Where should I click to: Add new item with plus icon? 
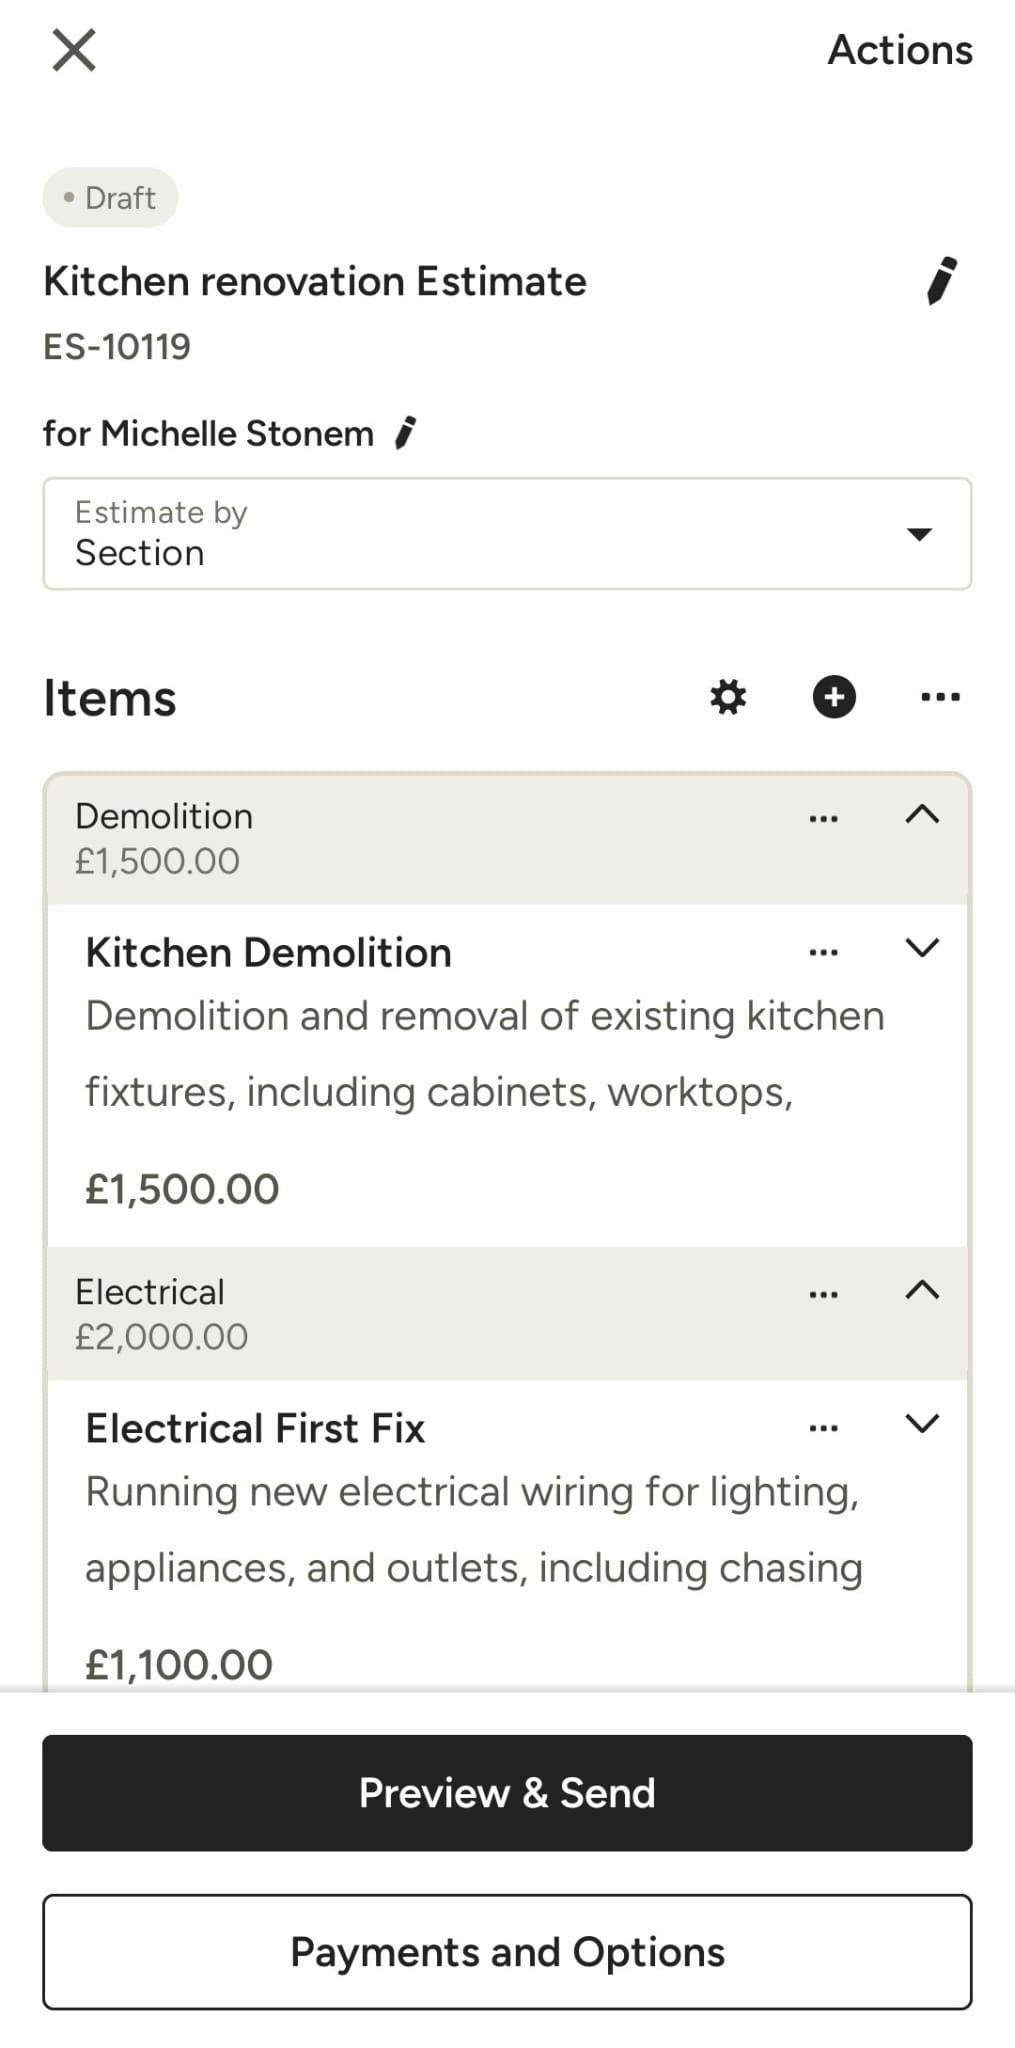[x=834, y=697]
